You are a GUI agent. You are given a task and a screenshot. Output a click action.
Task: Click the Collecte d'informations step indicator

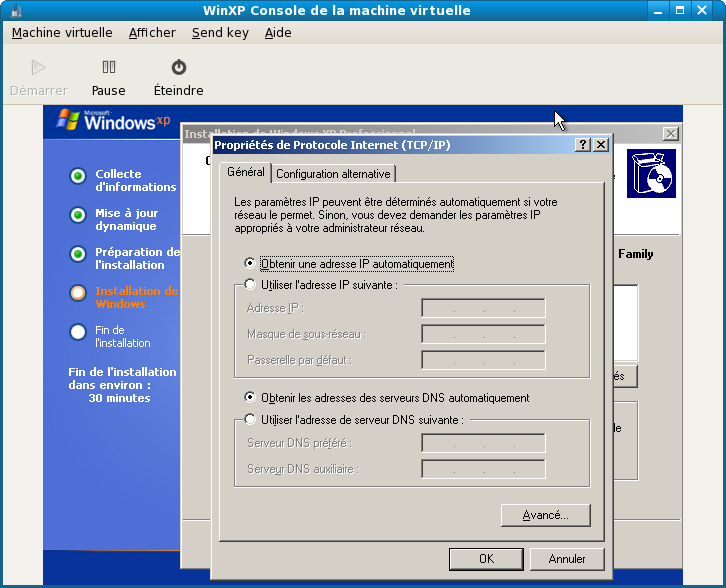(x=78, y=176)
